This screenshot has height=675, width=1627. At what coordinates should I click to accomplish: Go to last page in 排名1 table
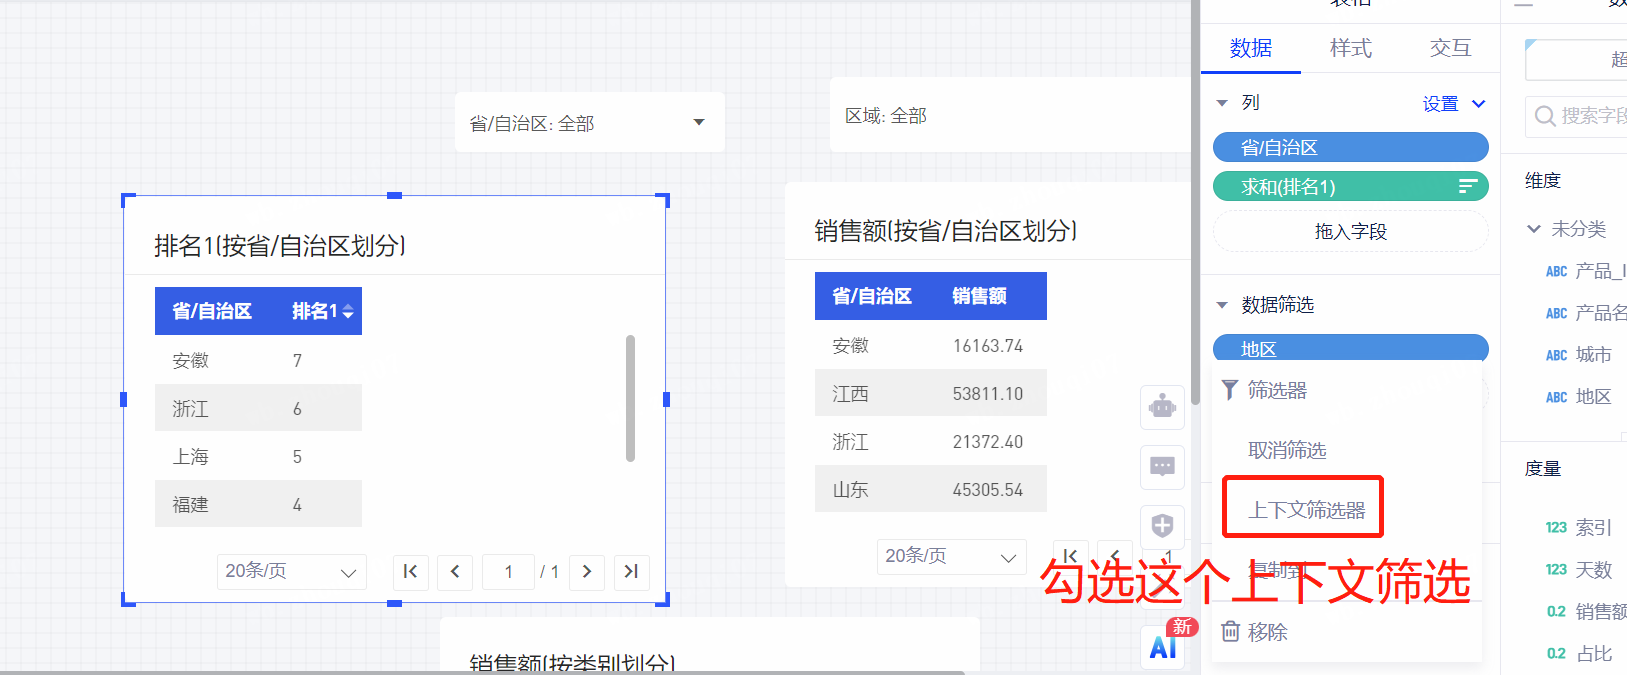pos(631,571)
